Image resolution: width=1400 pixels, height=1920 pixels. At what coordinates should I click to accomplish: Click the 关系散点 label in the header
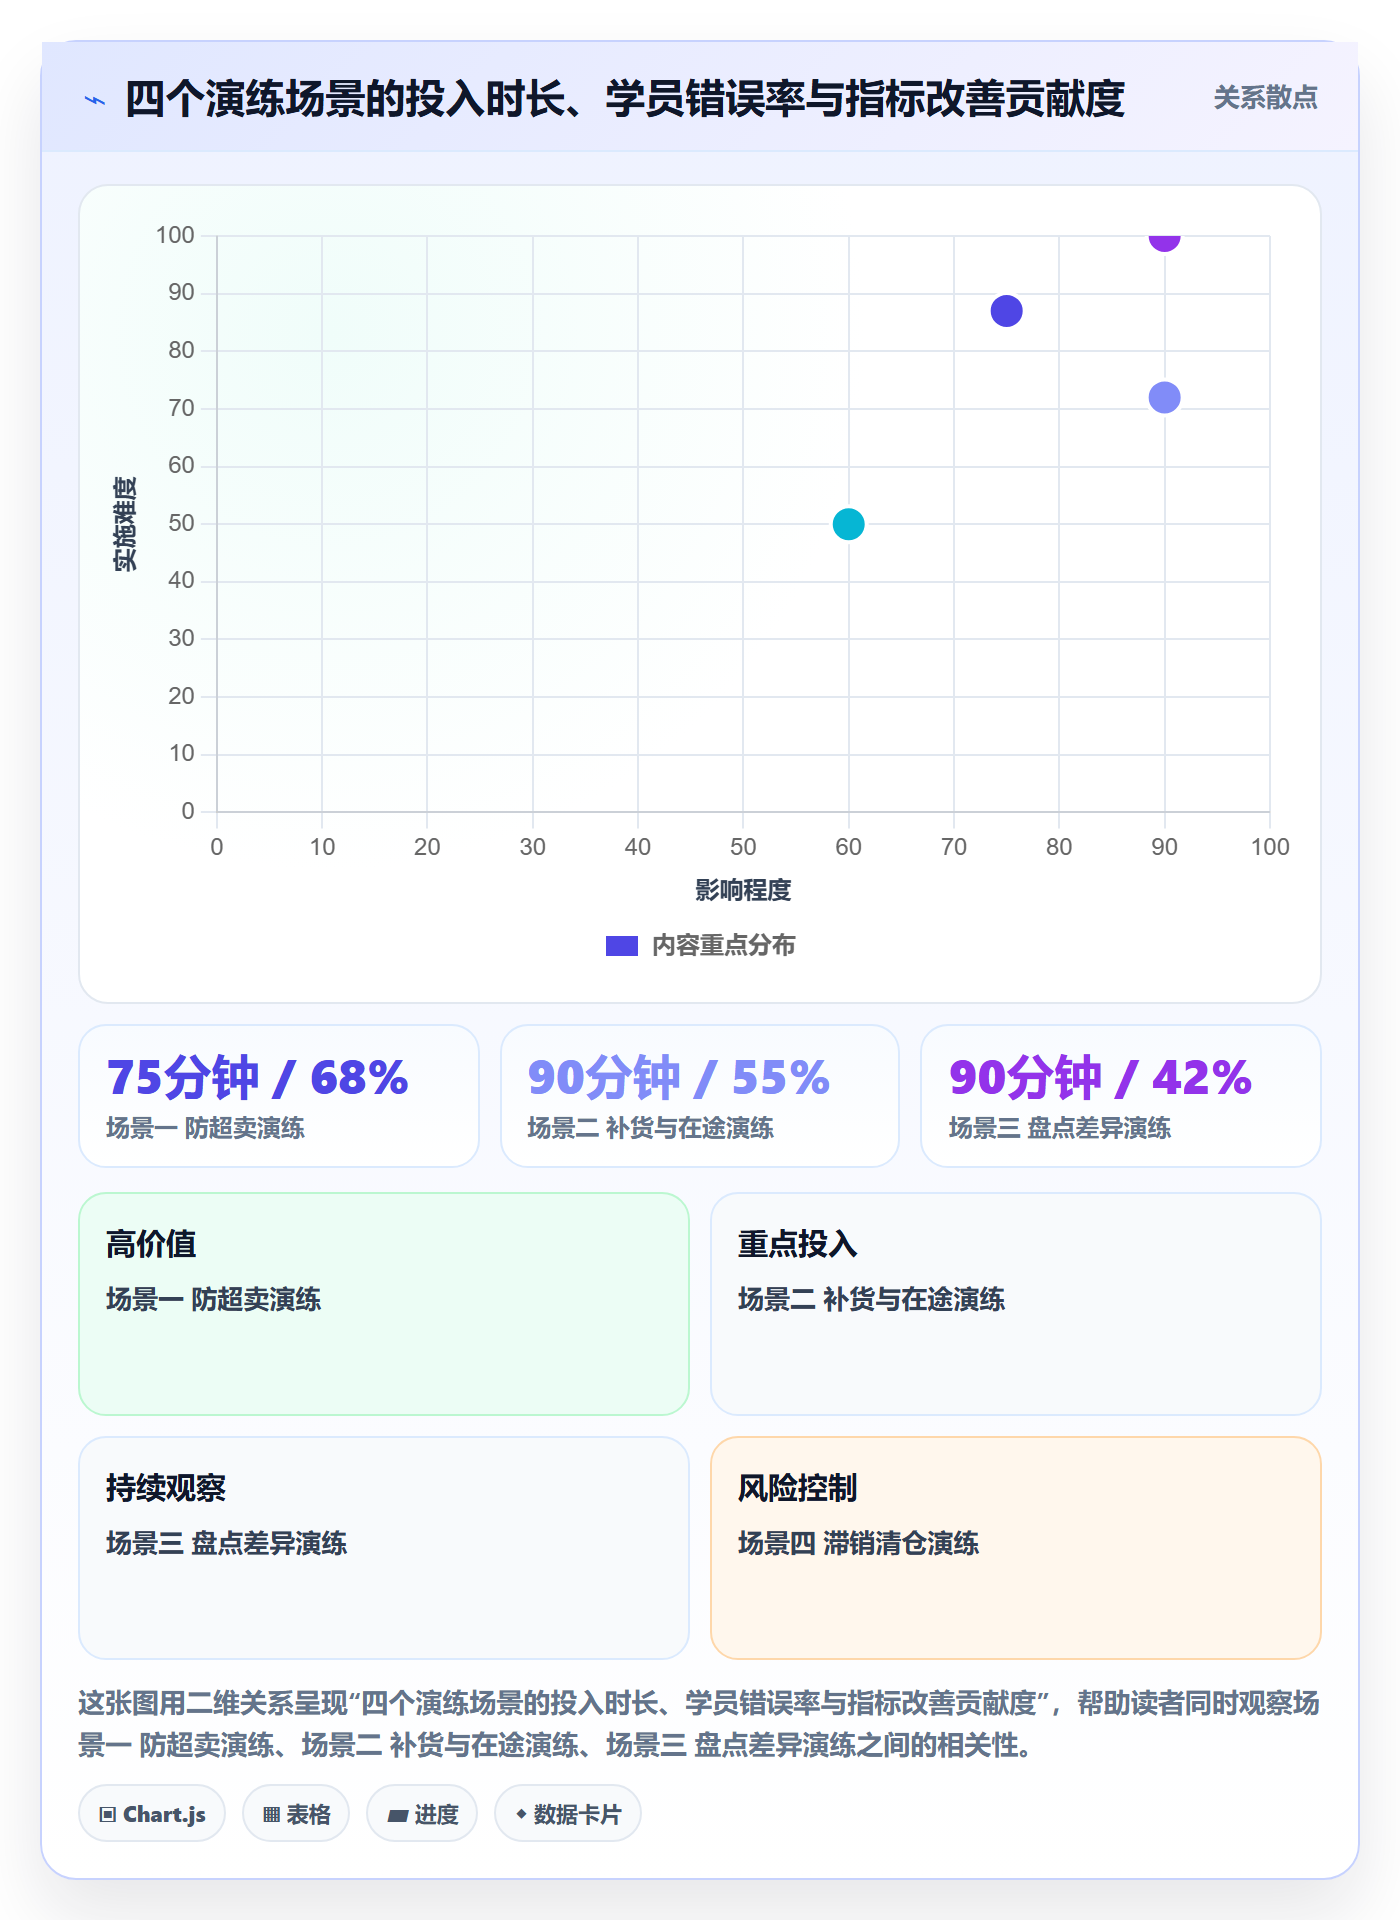[x=1265, y=98]
